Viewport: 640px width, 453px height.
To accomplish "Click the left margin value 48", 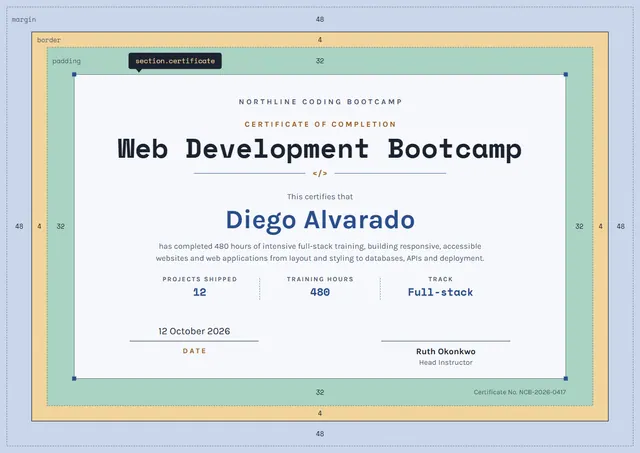I will (x=19, y=226).
